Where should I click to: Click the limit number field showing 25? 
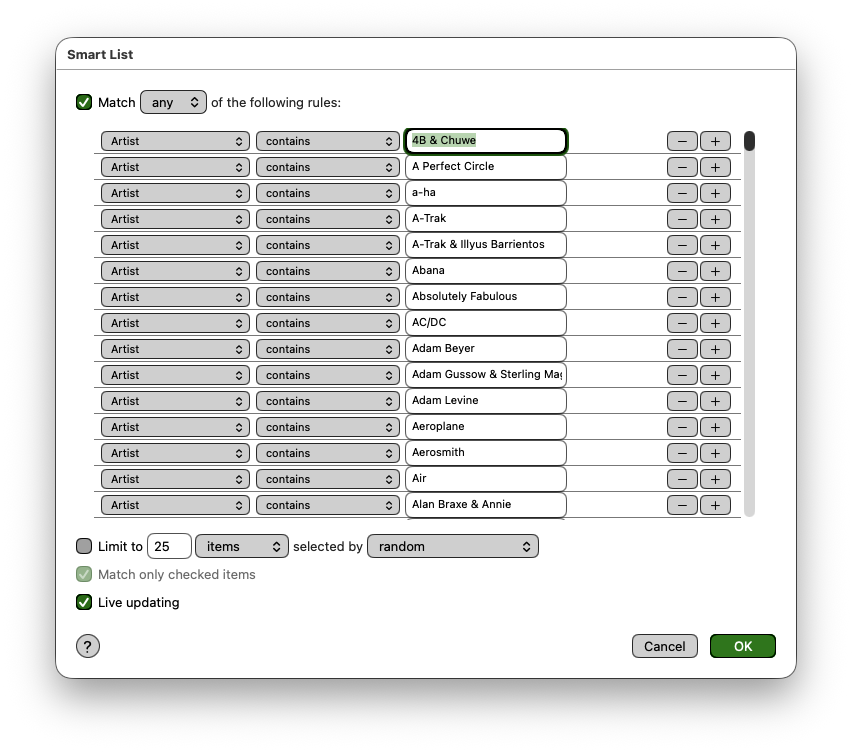tap(169, 546)
